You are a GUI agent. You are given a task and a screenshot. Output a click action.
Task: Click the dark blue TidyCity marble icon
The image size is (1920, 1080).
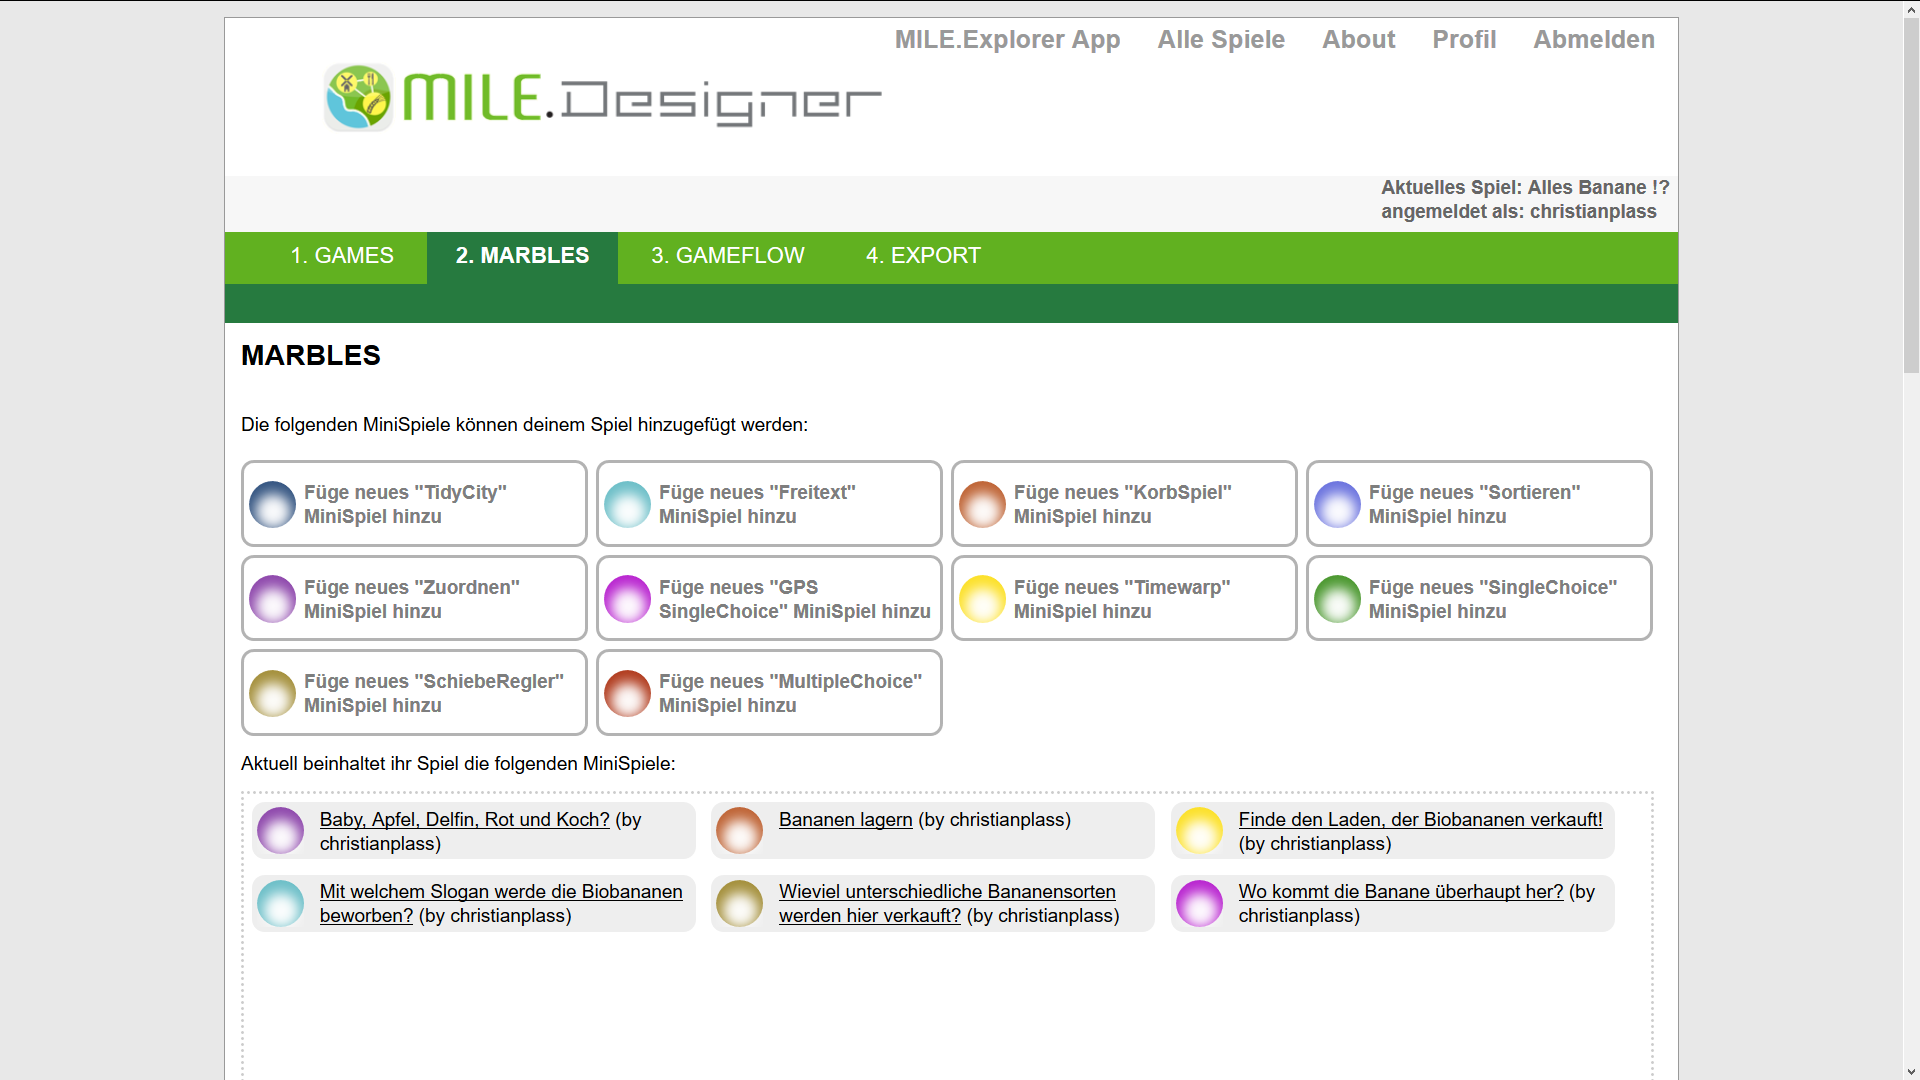[272, 504]
